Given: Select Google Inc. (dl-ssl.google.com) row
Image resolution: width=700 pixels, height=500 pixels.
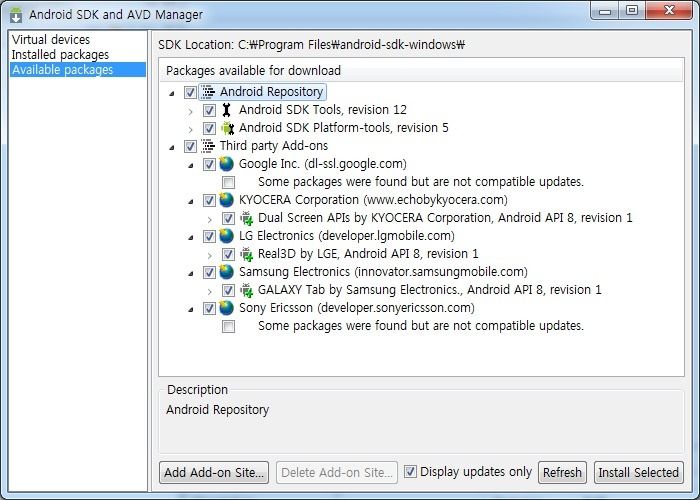Looking at the screenshot, I should [x=323, y=163].
